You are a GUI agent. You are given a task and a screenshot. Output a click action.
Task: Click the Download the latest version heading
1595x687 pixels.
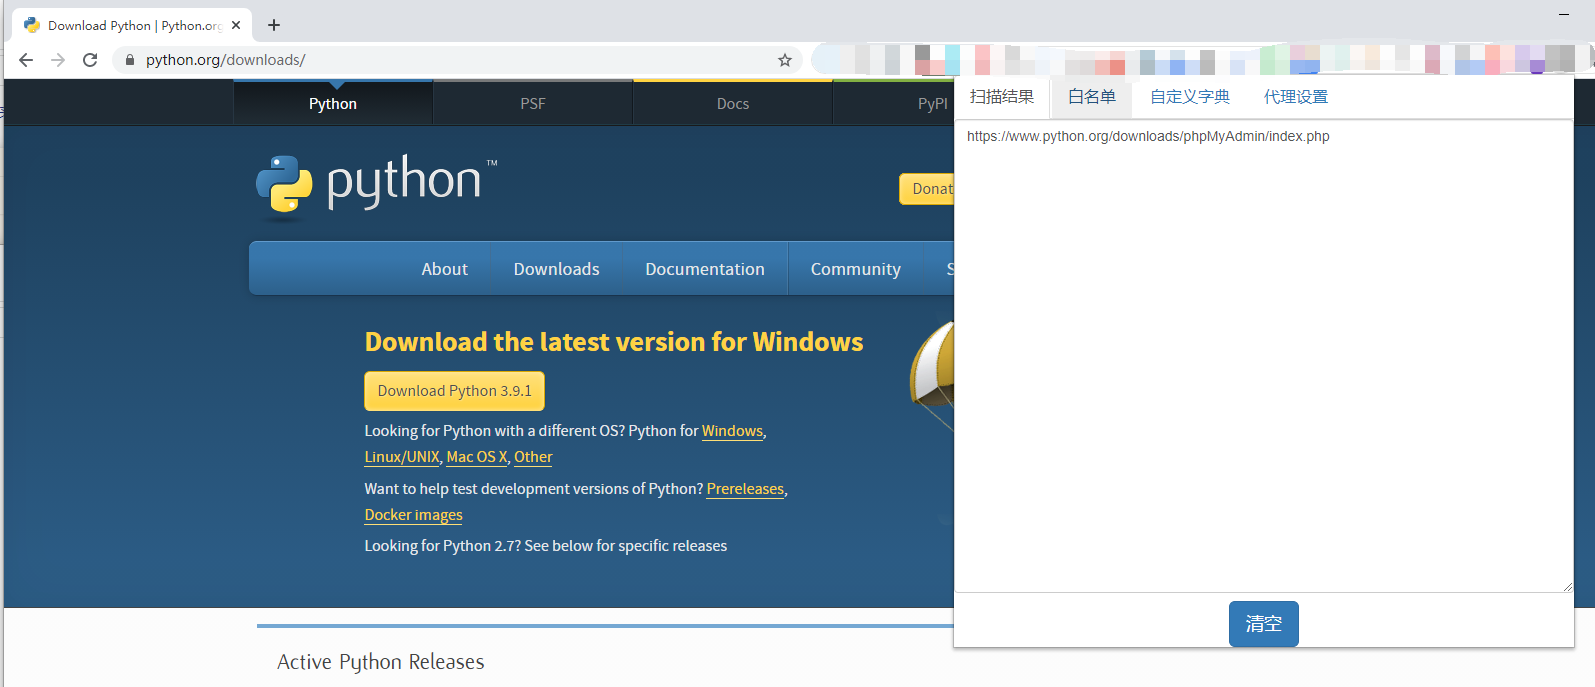coord(614,342)
